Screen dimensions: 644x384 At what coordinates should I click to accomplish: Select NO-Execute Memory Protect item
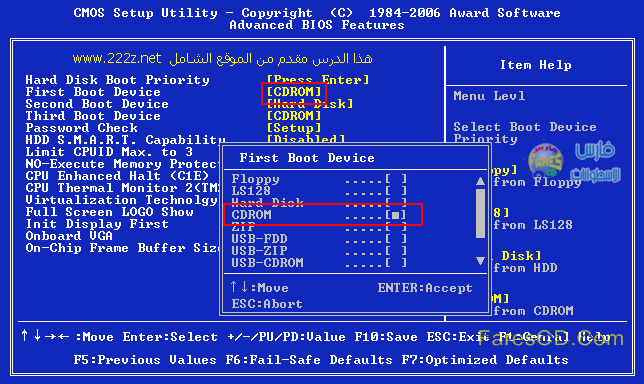point(122,164)
